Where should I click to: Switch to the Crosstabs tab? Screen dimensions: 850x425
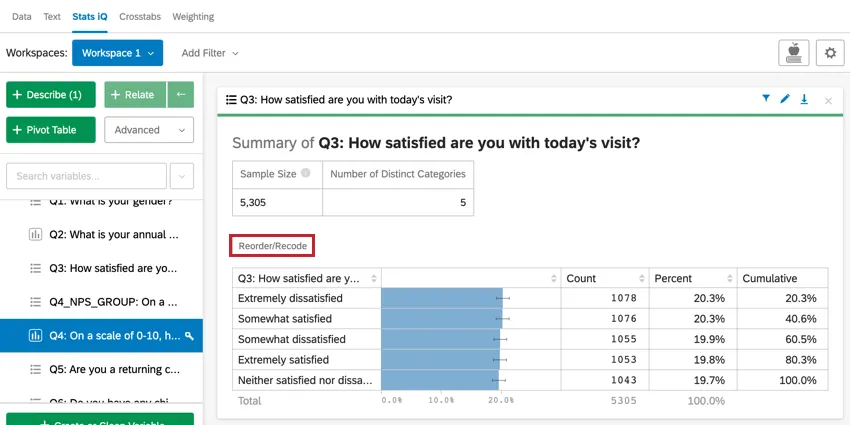point(140,17)
